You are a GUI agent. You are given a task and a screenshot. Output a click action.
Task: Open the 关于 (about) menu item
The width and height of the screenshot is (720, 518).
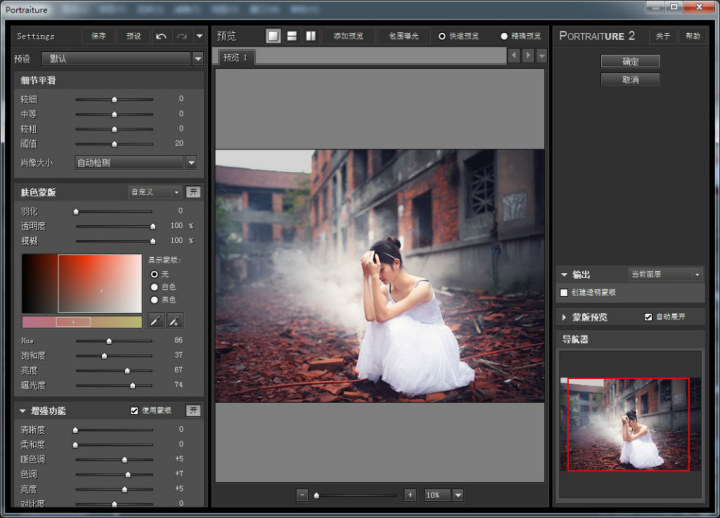[x=663, y=36]
